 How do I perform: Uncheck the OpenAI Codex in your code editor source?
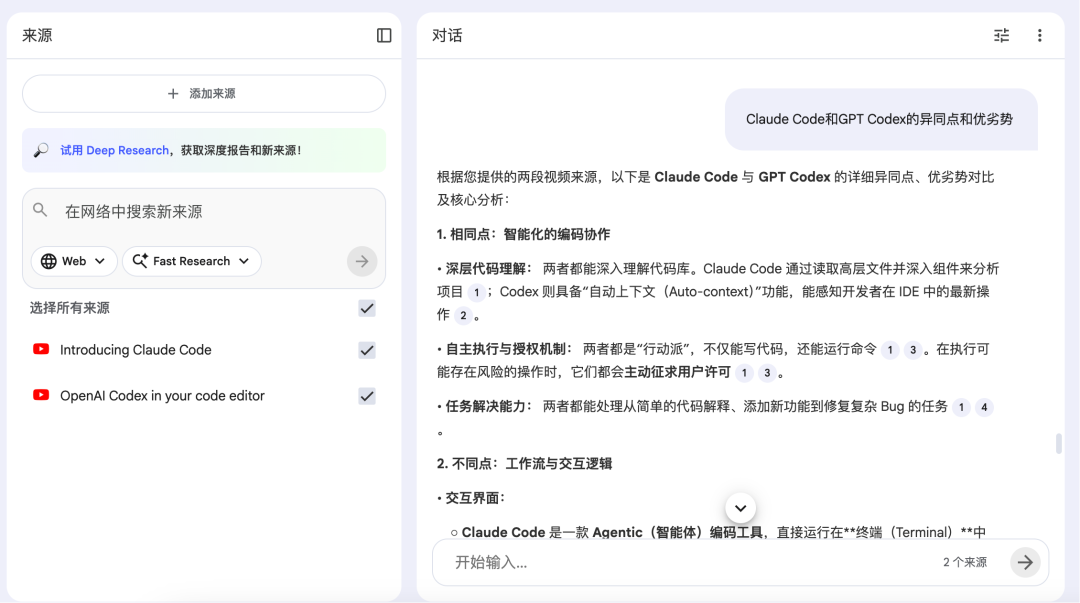click(x=367, y=397)
